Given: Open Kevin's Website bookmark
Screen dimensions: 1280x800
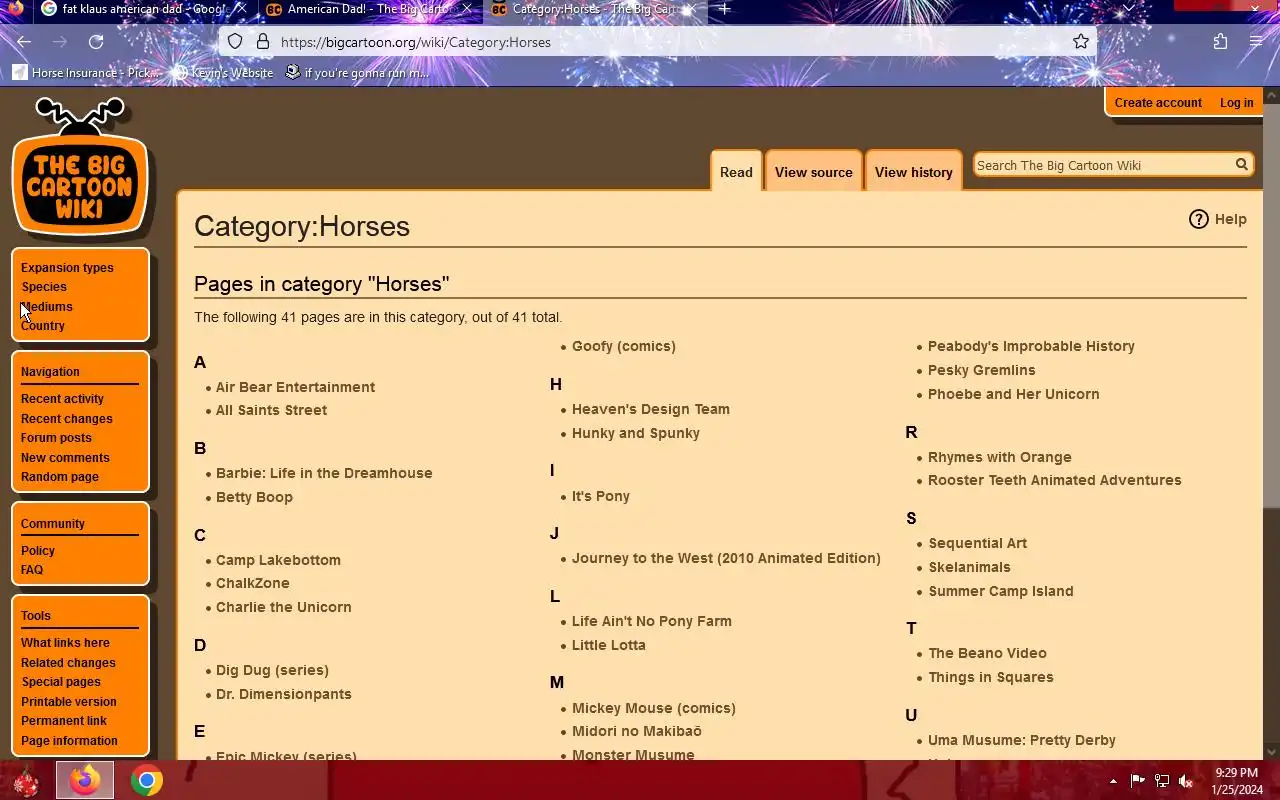Looking at the screenshot, I should [x=223, y=72].
